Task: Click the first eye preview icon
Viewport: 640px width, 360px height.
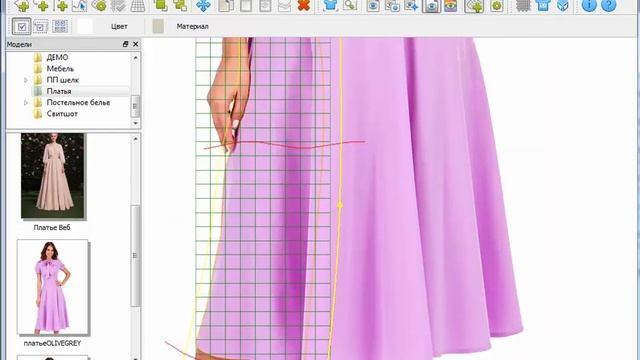Action: [x=373, y=5]
